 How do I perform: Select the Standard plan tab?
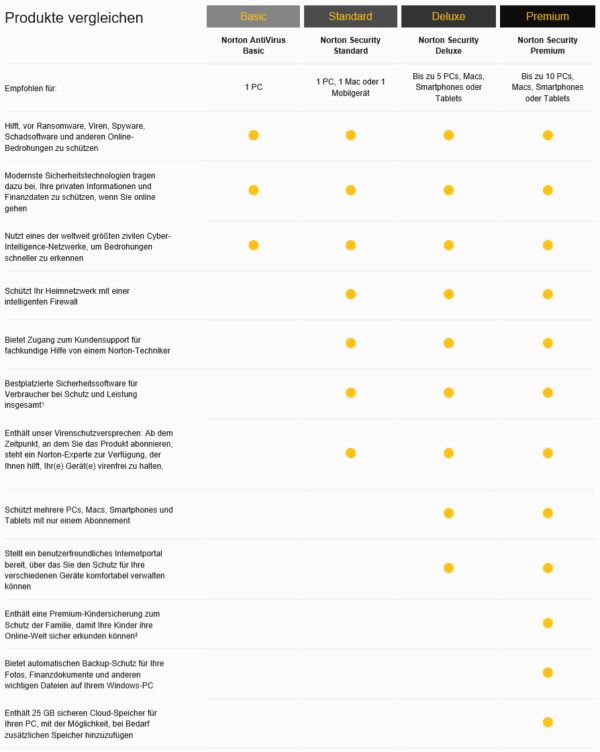click(350, 16)
